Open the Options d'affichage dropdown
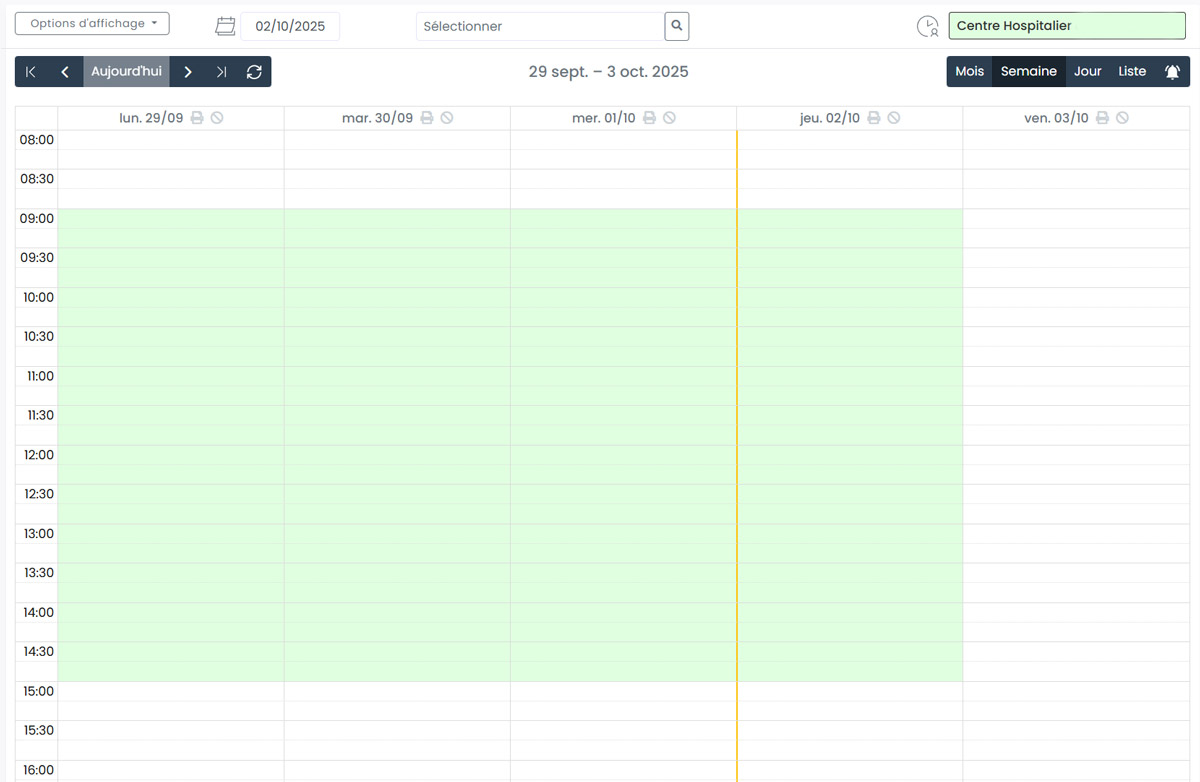Image resolution: width=1200 pixels, height=782 pixels. point(92,24)
